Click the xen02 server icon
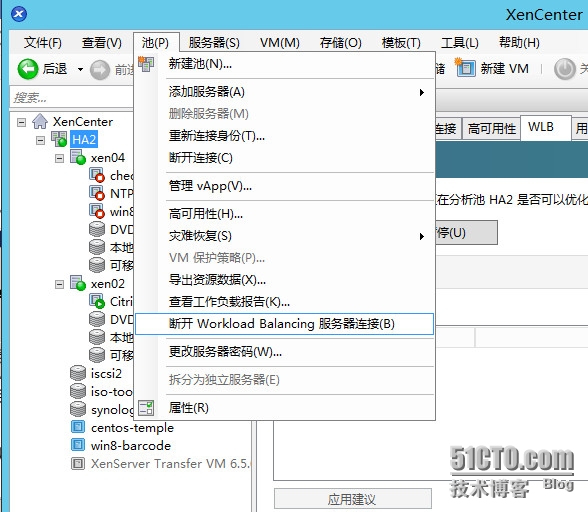Image resolution: width=588 pixels, height=512 pixels. pyautogui.click(x=78, y=284)
